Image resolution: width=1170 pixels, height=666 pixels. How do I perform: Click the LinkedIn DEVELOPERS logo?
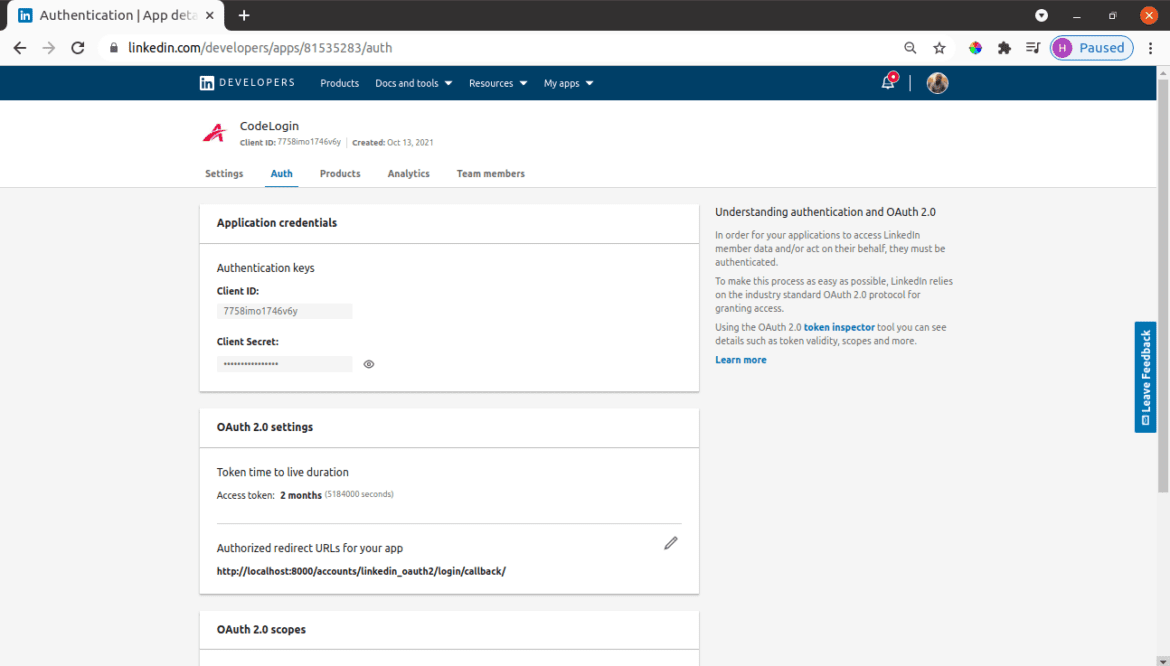[246, 83]
